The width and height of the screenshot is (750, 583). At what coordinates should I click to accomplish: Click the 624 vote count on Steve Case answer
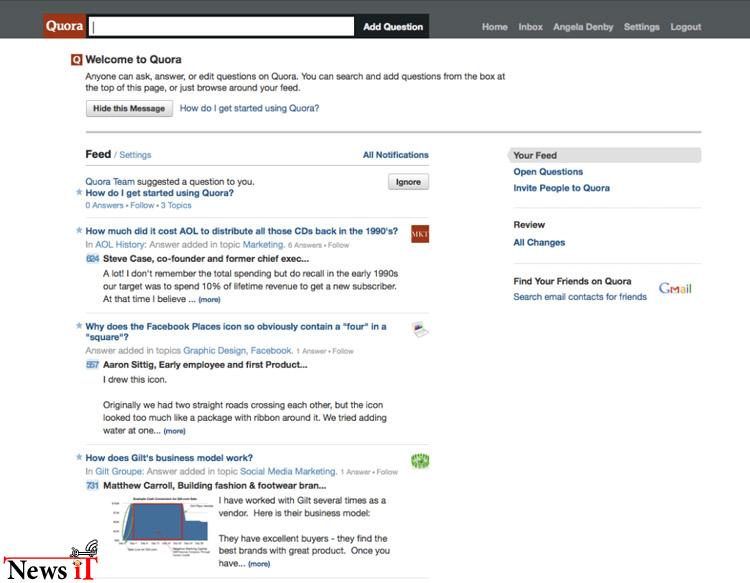92,259
